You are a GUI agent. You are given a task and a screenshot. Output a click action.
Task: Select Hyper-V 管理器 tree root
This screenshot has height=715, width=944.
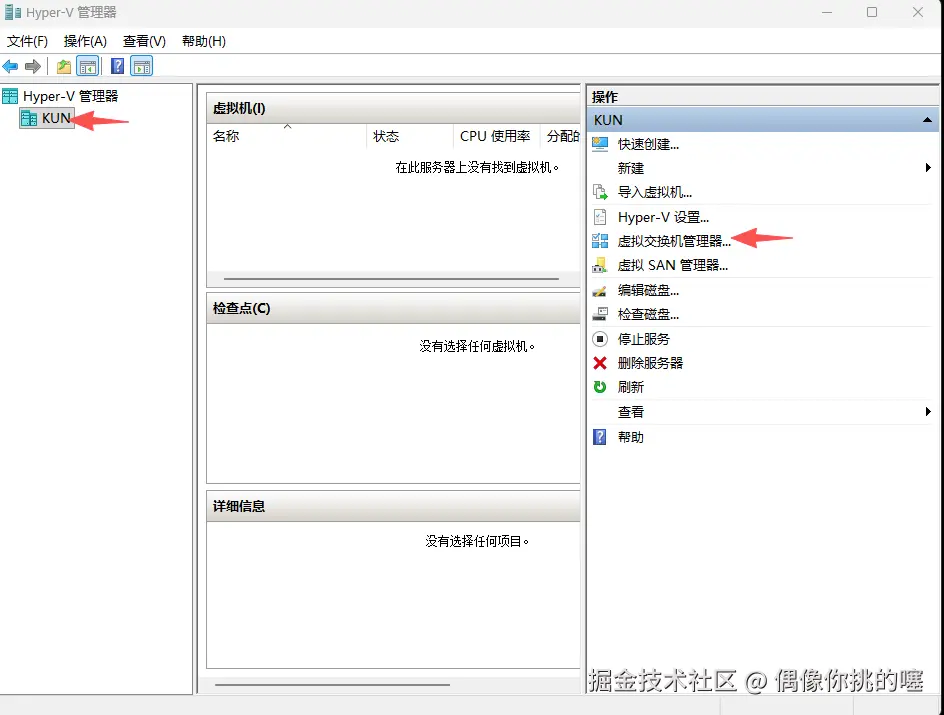(70, 96)
